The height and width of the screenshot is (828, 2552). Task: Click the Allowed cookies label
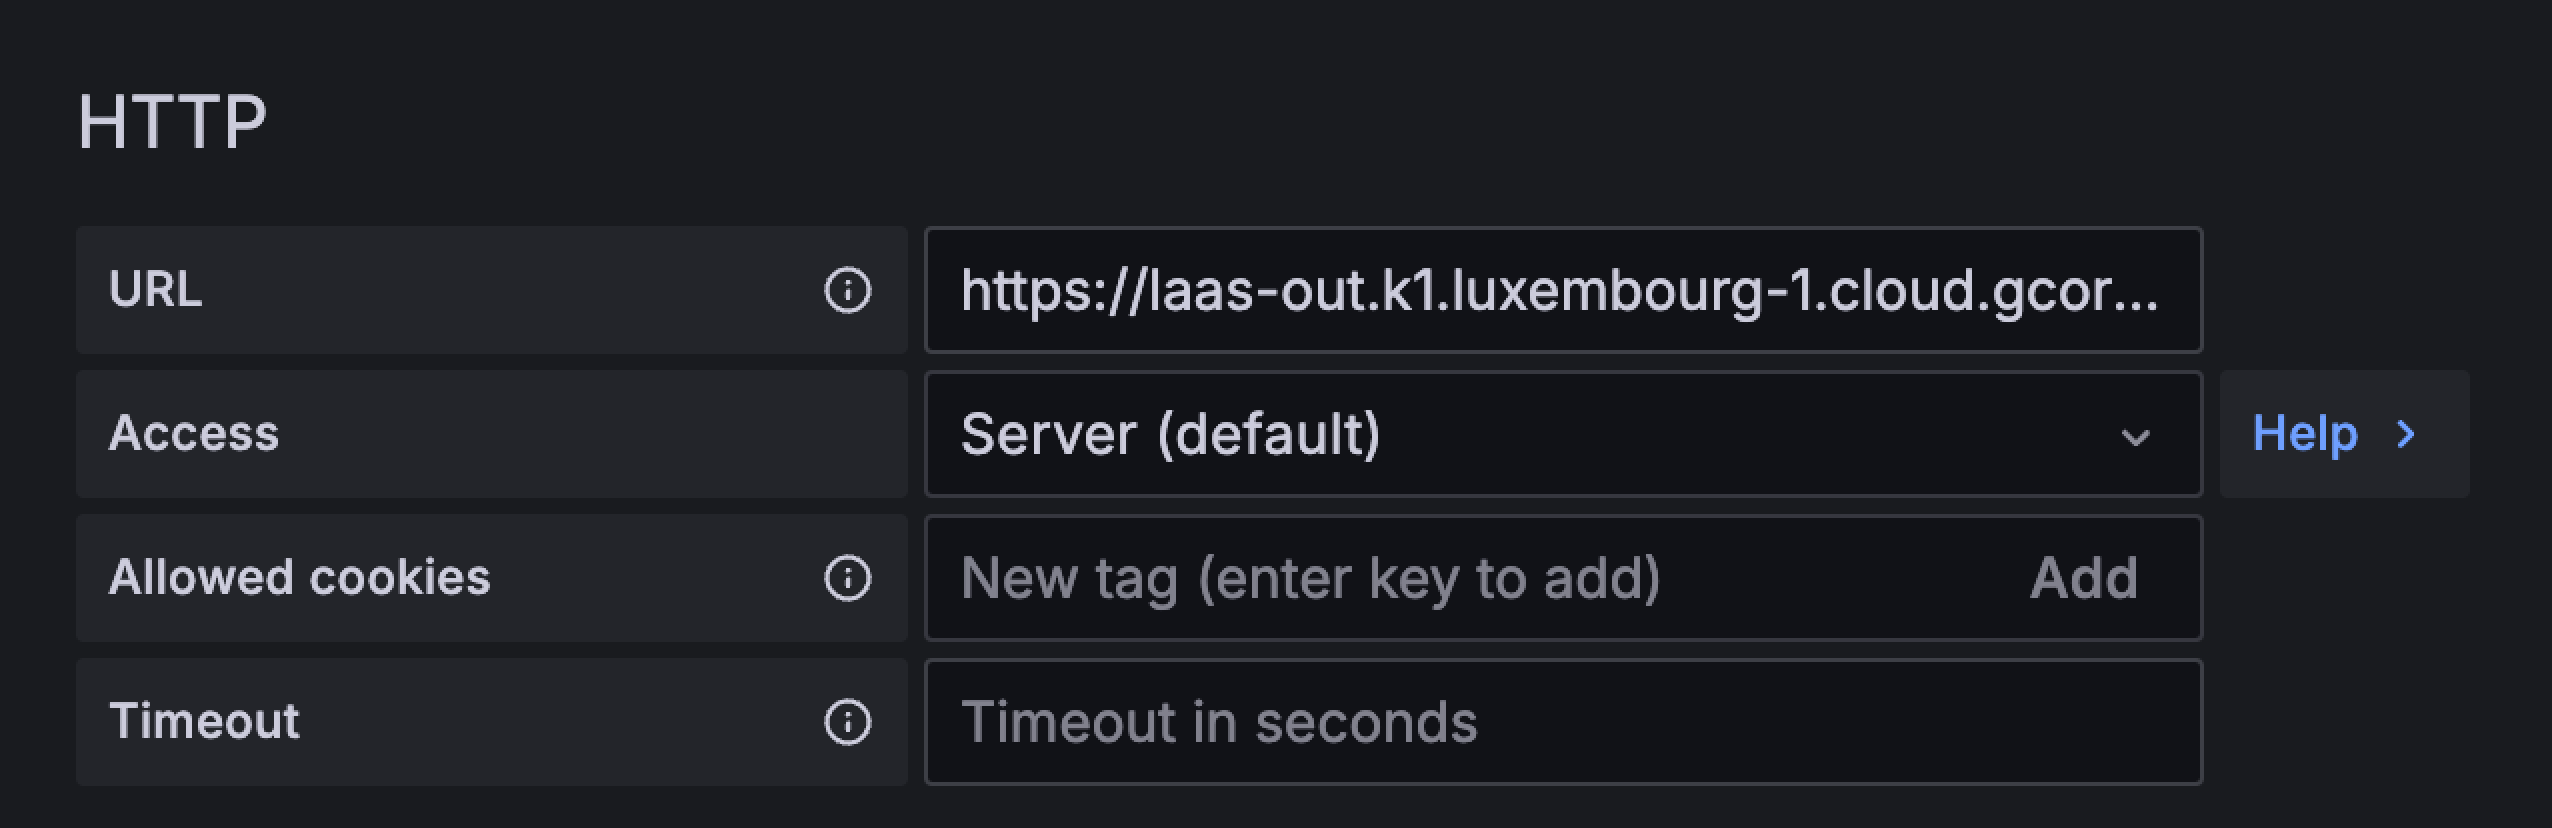tap(300, 577)
